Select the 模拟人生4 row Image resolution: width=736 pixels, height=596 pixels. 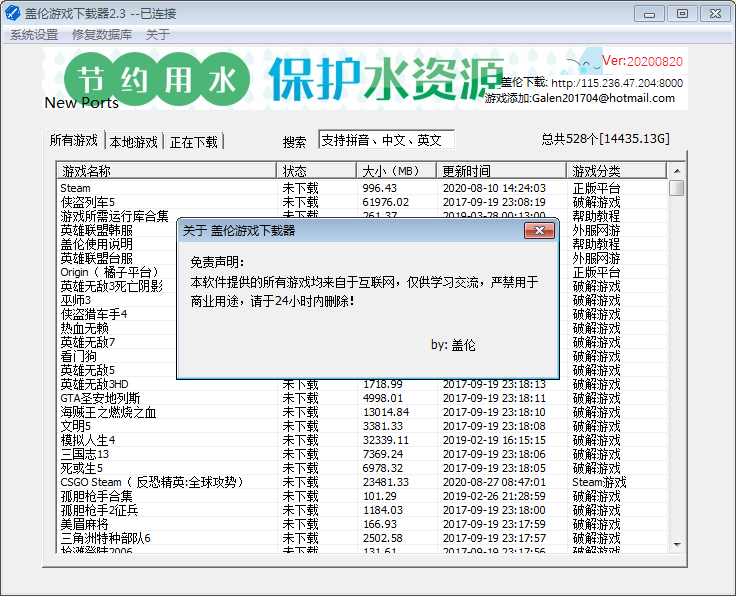point(362,440)
